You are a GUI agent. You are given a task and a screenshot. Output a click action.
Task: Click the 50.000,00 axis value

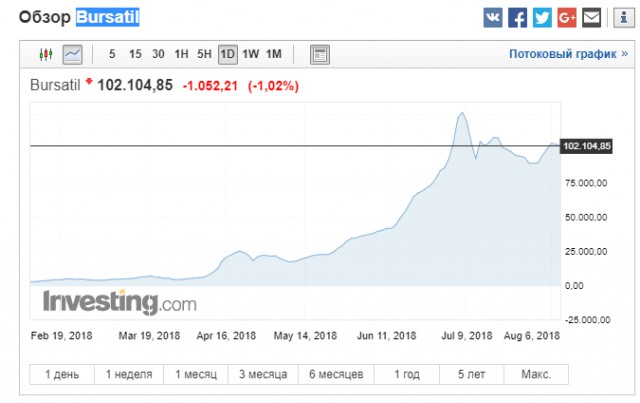586,218
